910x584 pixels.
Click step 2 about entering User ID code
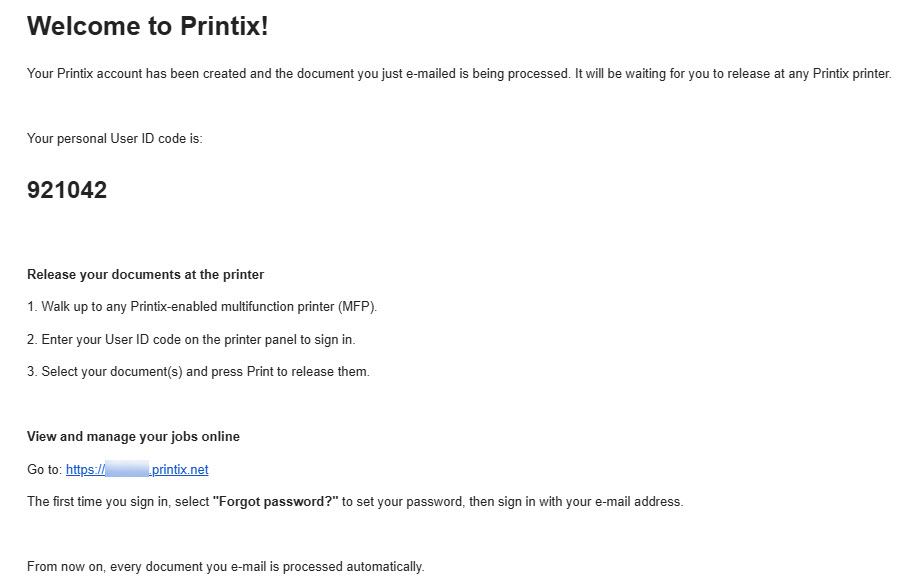(191, 340)
